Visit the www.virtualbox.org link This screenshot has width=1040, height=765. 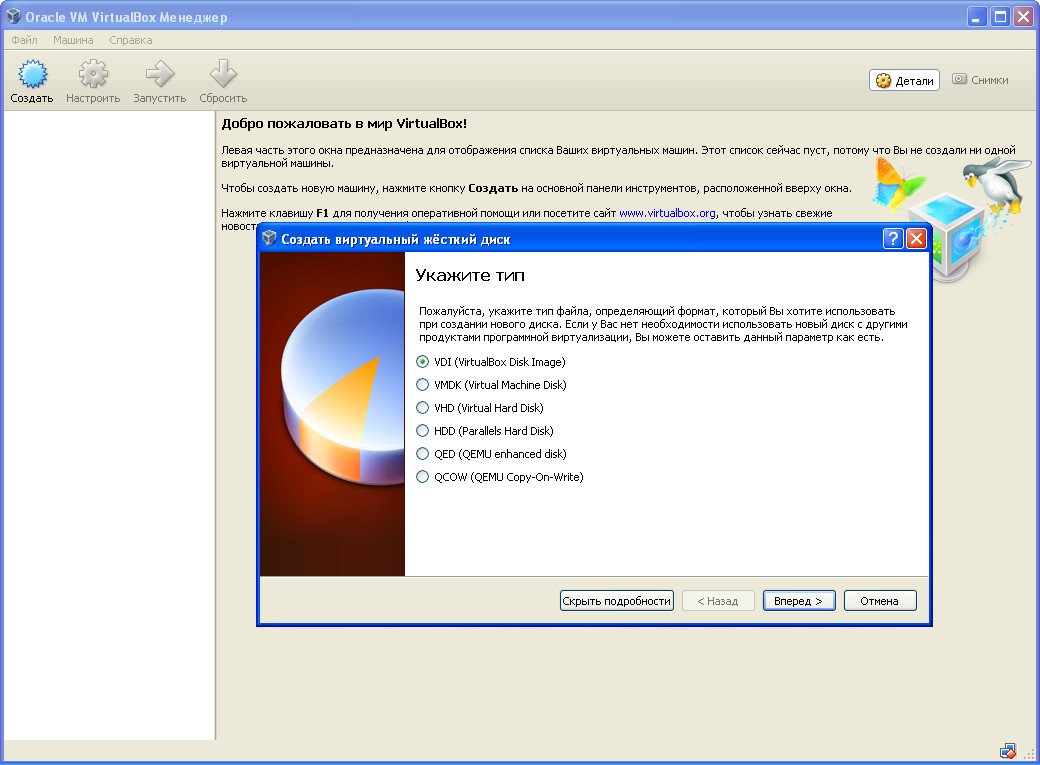667,213
